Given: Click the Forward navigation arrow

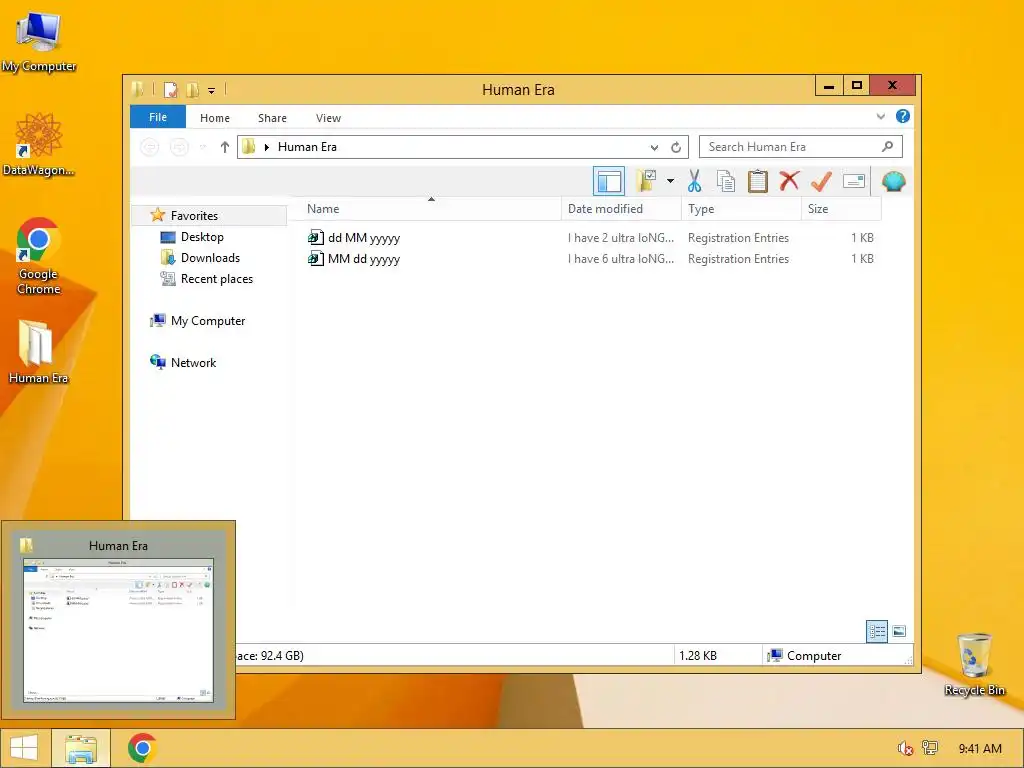Looking at the screenshot, I should tap(178, 147).
